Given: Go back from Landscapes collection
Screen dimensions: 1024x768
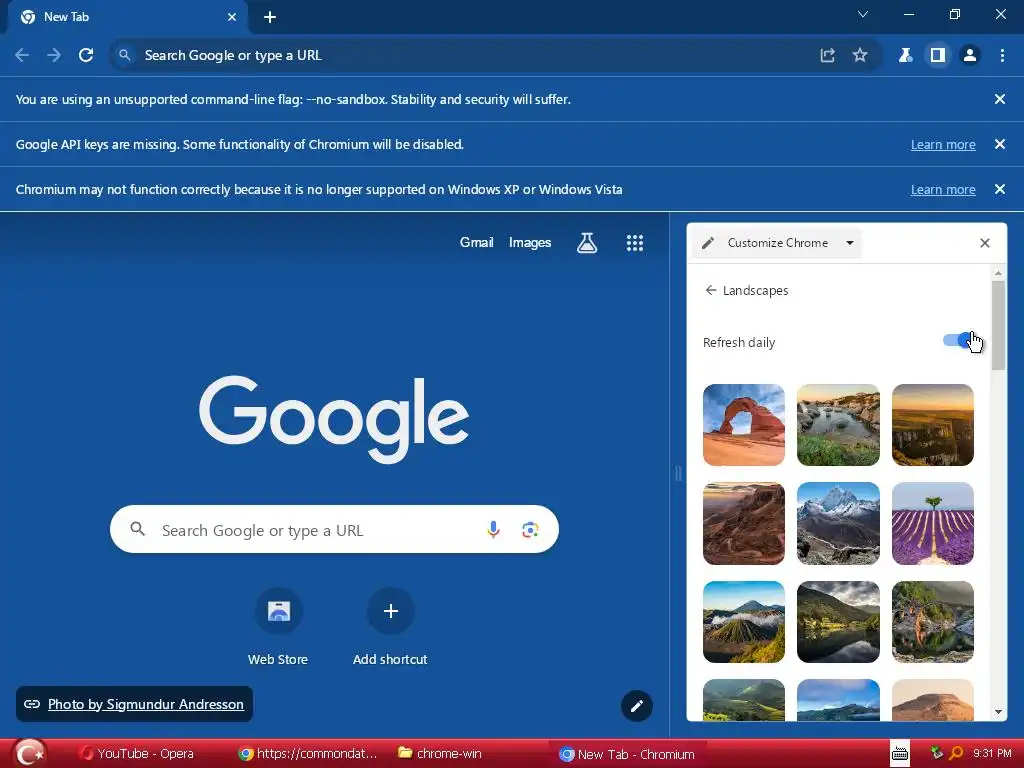Looking at the screenshot, I should 711,290.
